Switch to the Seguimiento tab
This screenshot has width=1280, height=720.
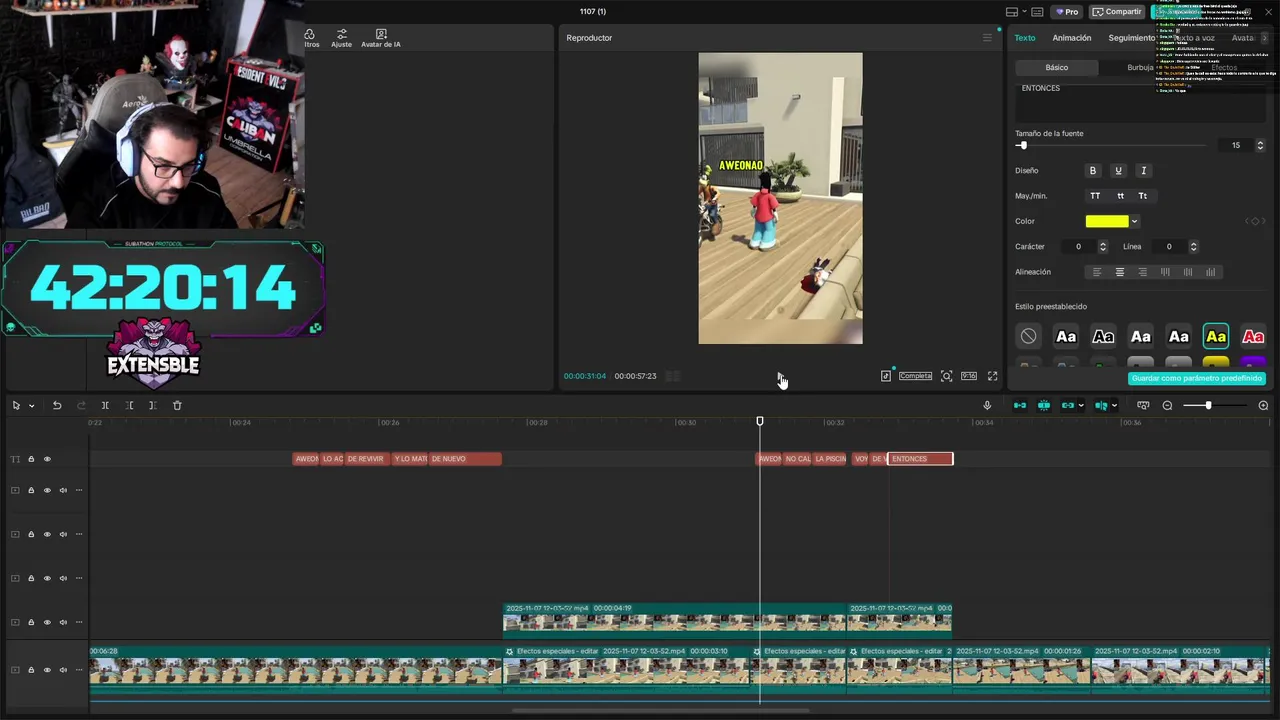pos(1131,38)
